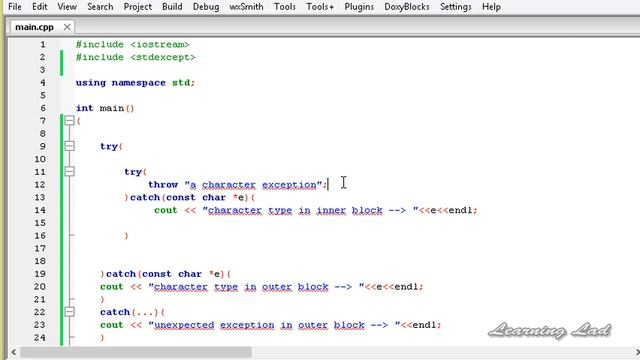This screenshot has height=360, width=640.
Task: Click the string "a character exception"
Action: coord(253,185)
